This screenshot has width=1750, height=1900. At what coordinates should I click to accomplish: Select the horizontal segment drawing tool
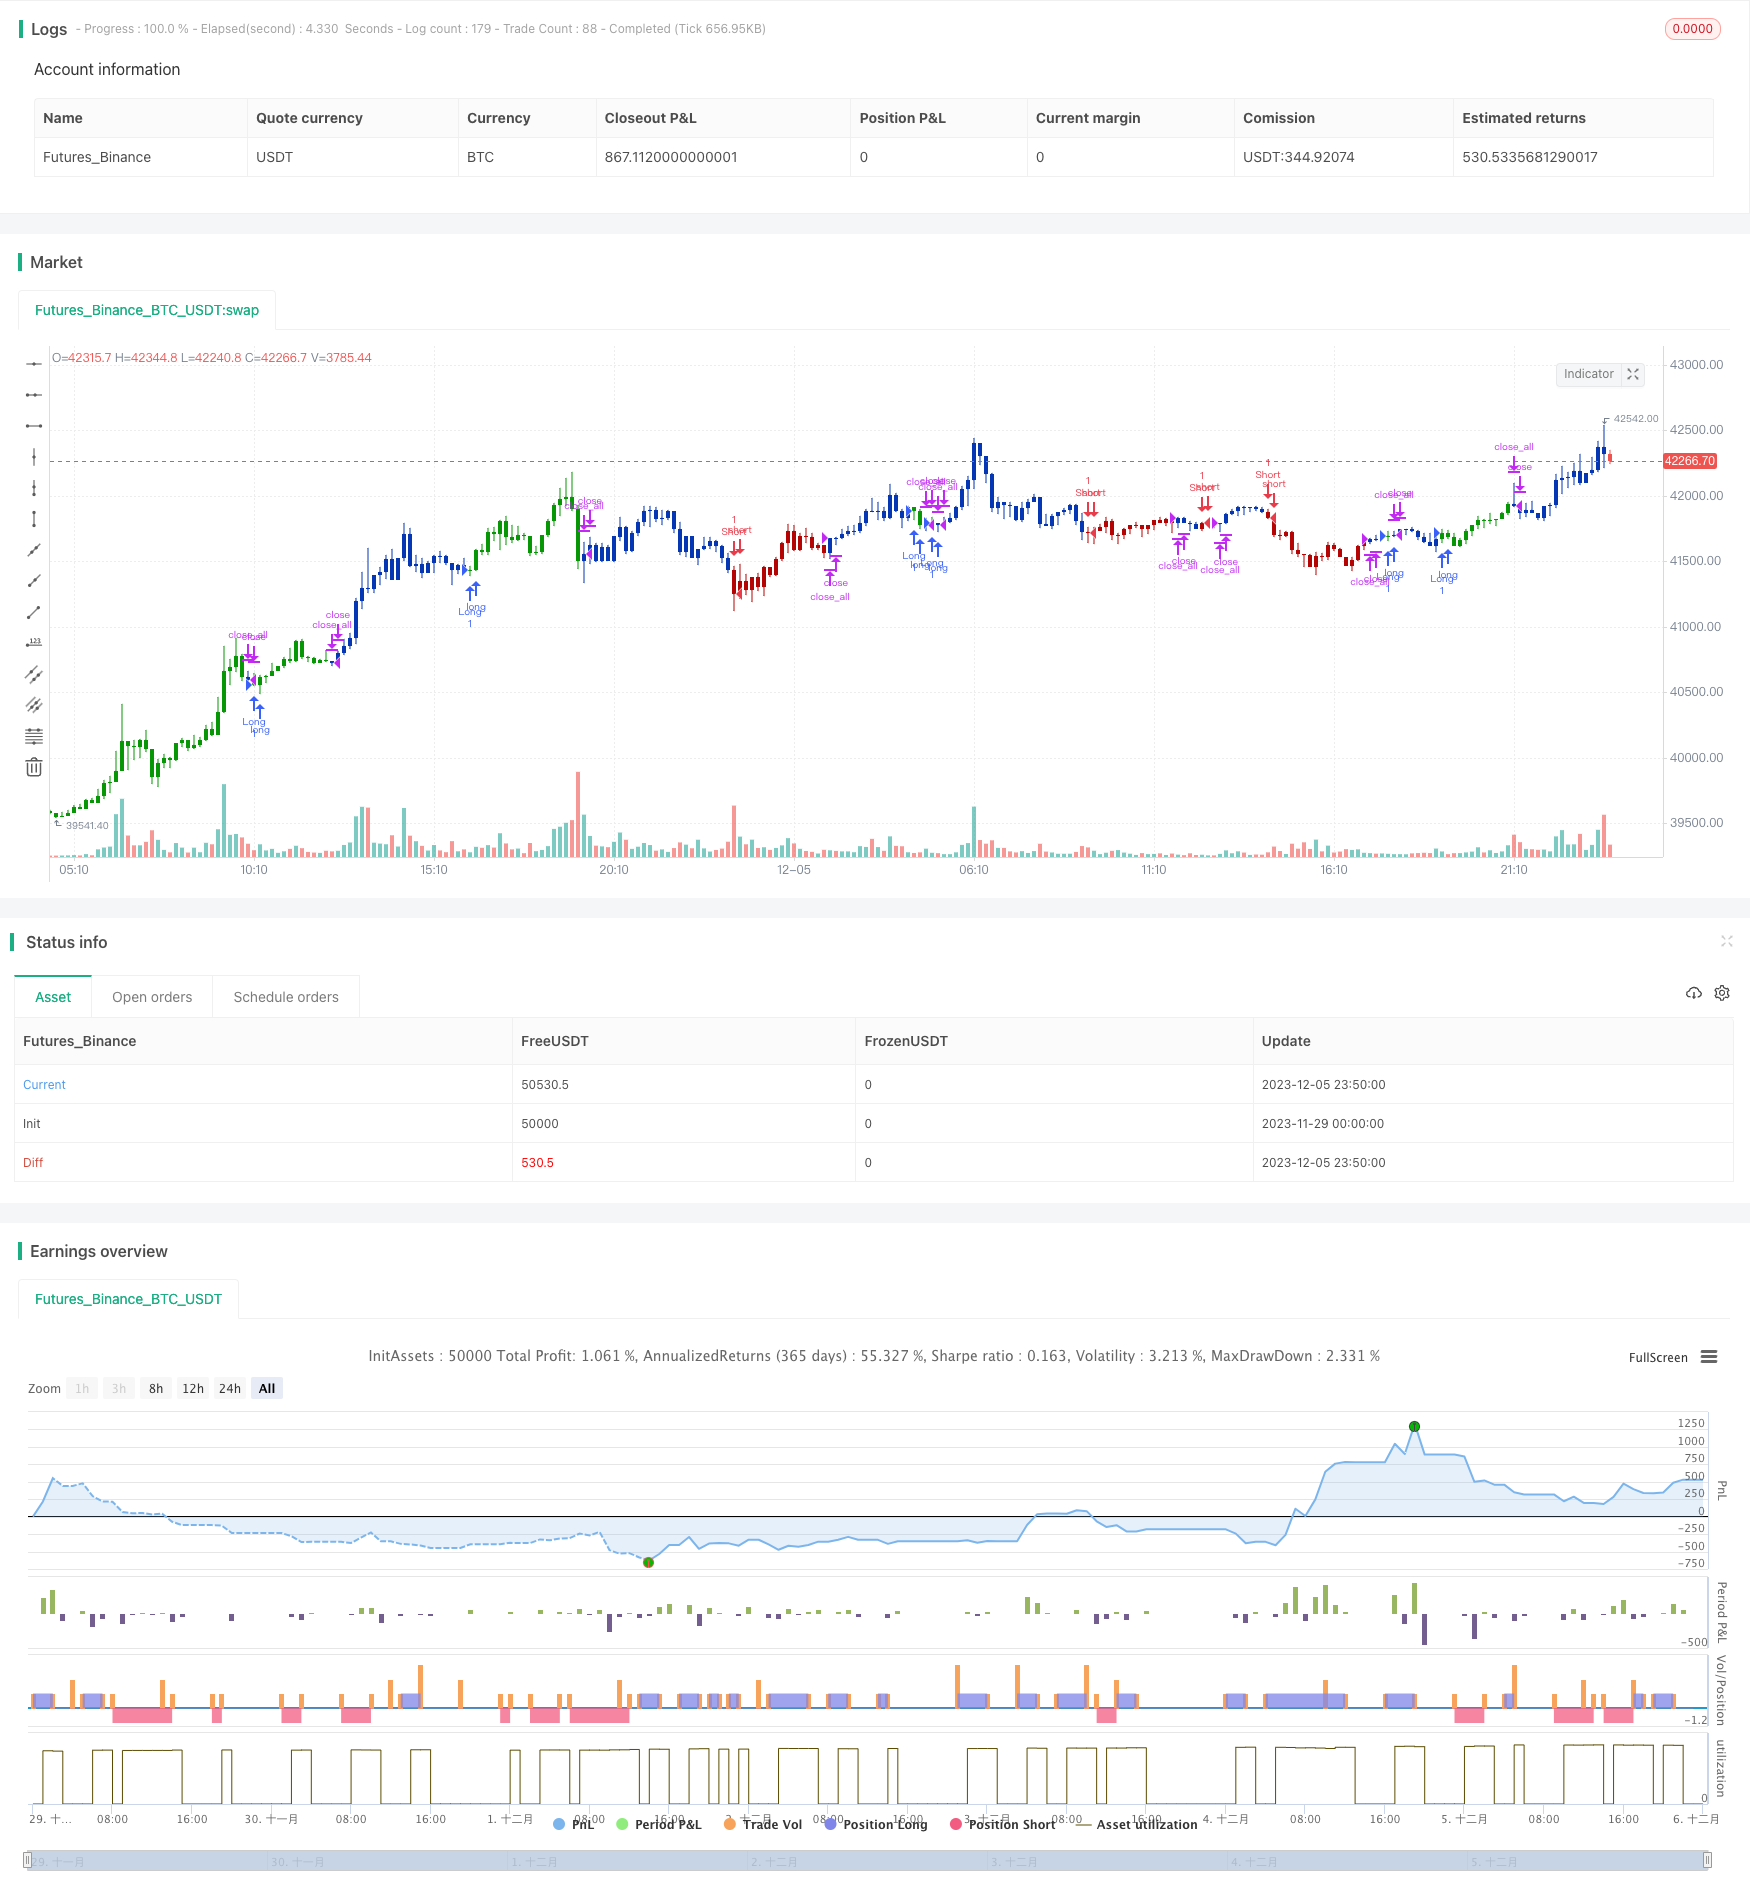click(x=34, y=426)
